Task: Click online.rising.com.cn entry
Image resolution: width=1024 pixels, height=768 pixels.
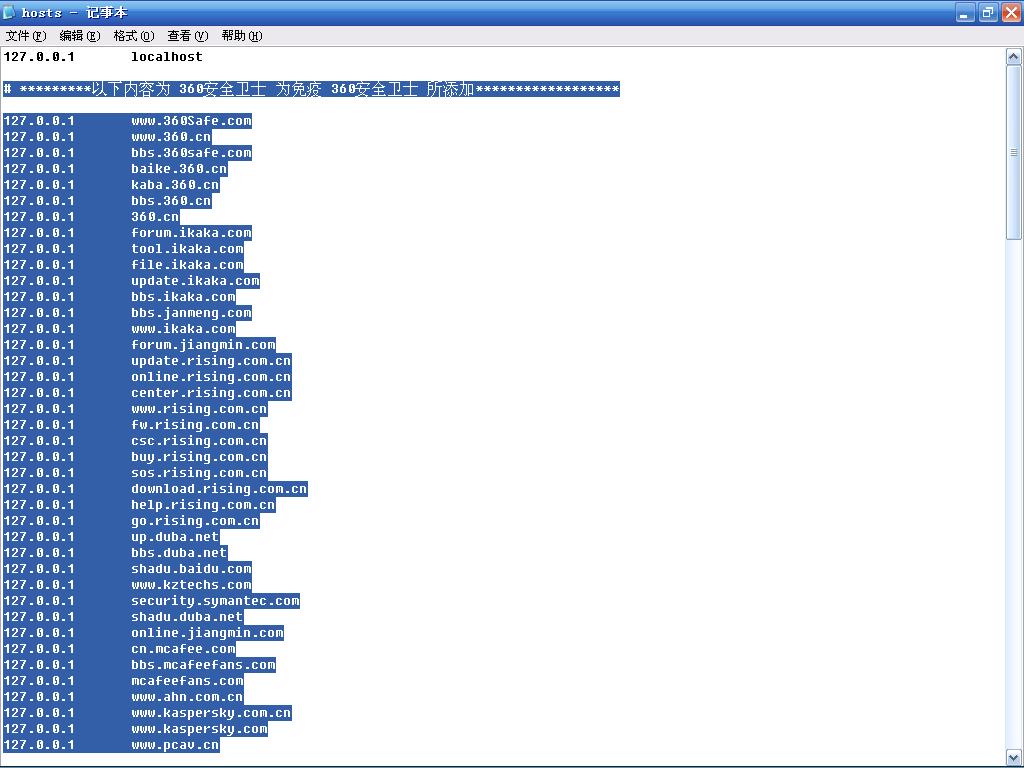Action: [x=211, y=377]
